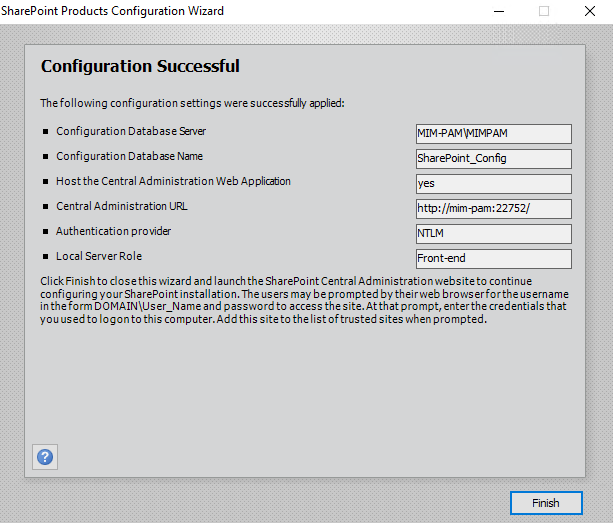613x523 pixels.
Task: Click the NTLM authentication provider field
Action: (493, 233)
